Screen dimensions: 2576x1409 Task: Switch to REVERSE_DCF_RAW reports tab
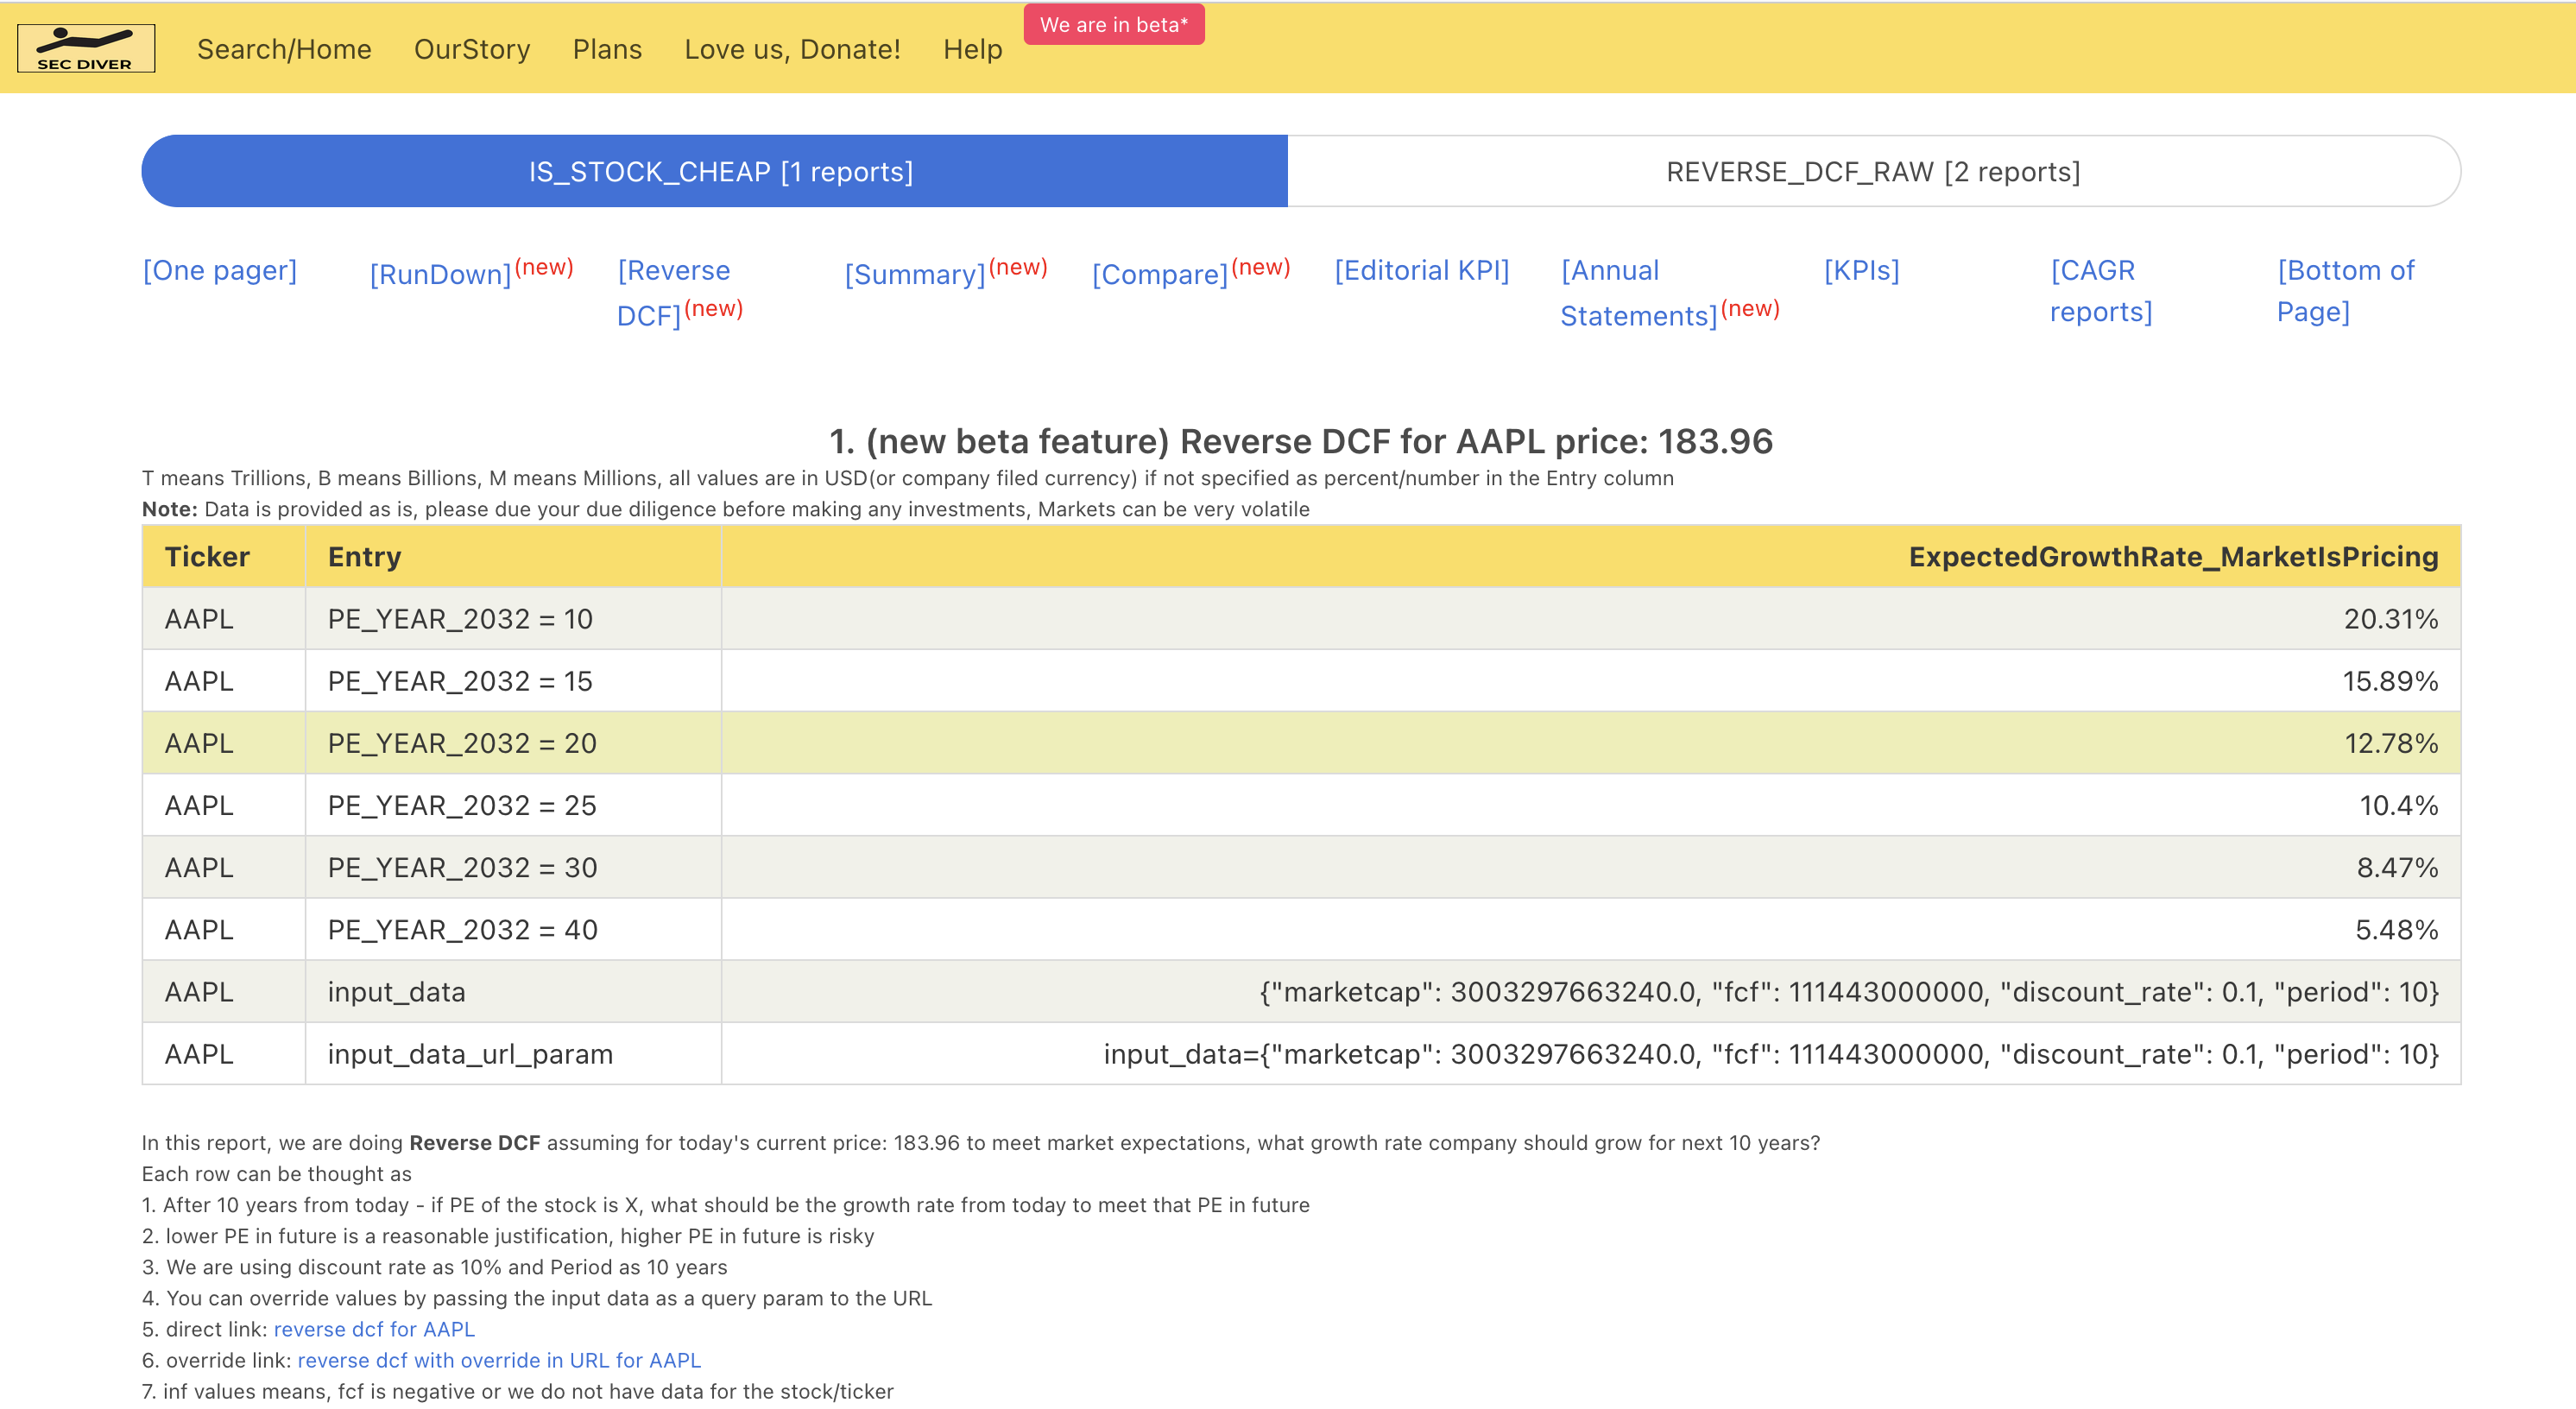[1874, 171]
